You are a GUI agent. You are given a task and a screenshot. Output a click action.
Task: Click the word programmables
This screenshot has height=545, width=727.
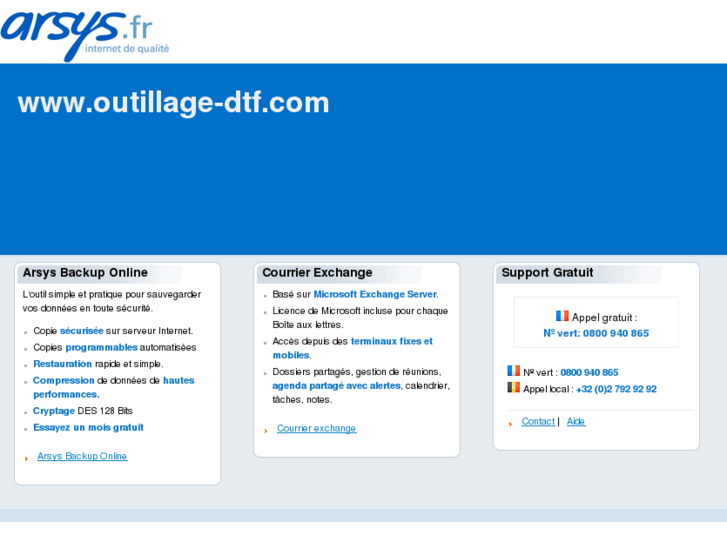point(102,347)
